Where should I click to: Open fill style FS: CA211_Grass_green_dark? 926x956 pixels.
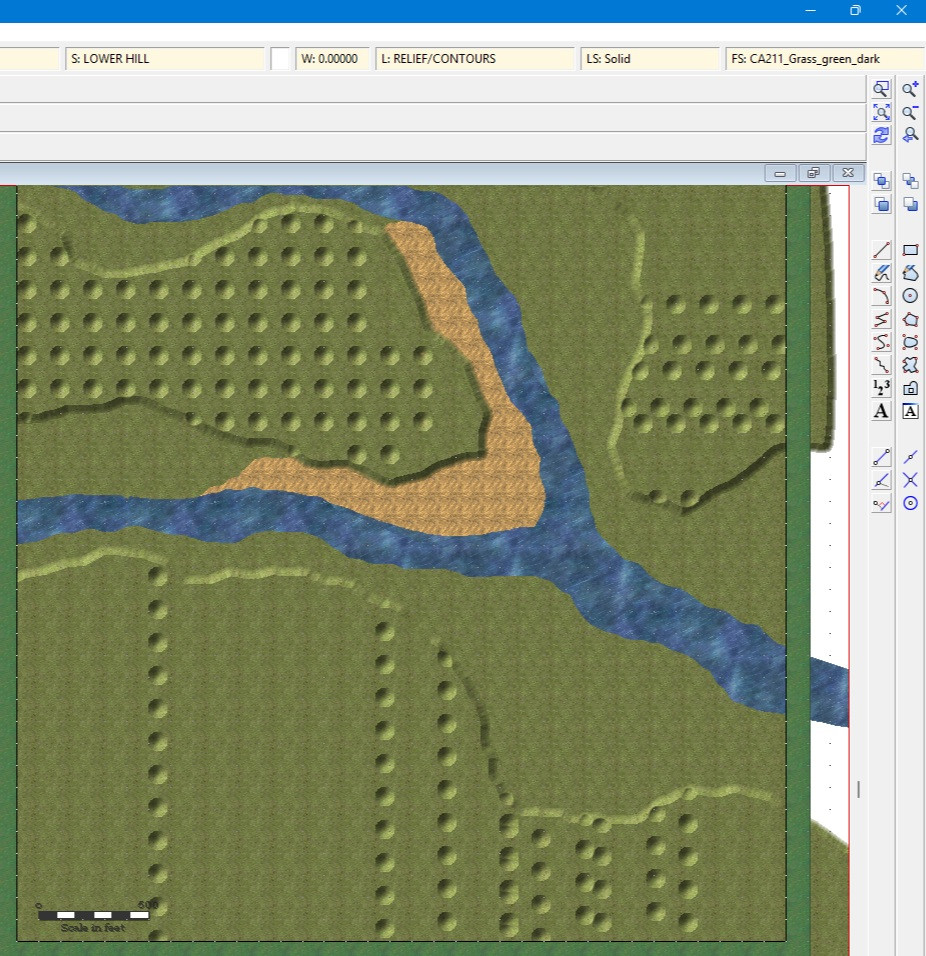(x=823, y=59)
